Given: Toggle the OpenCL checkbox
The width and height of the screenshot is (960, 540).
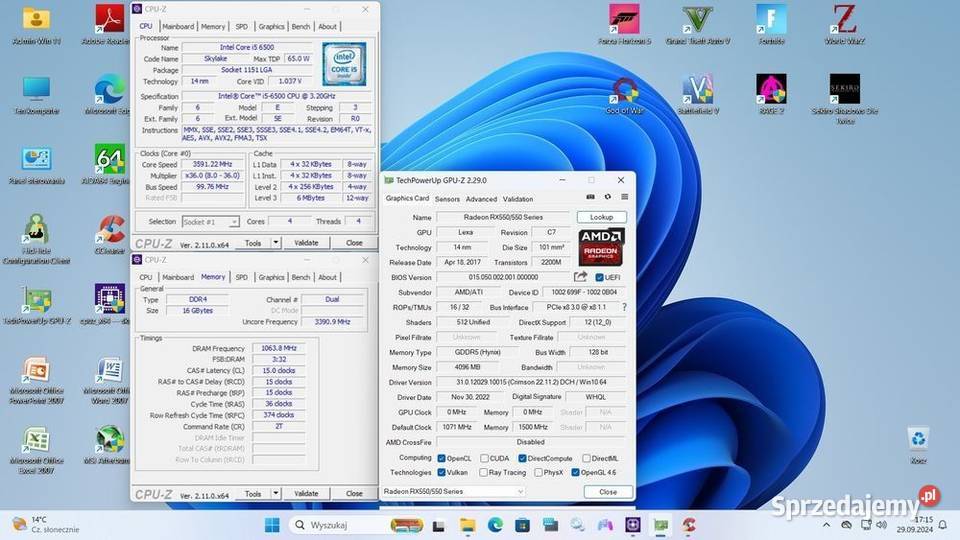Looking at the screenshot, I should [441, 458].
